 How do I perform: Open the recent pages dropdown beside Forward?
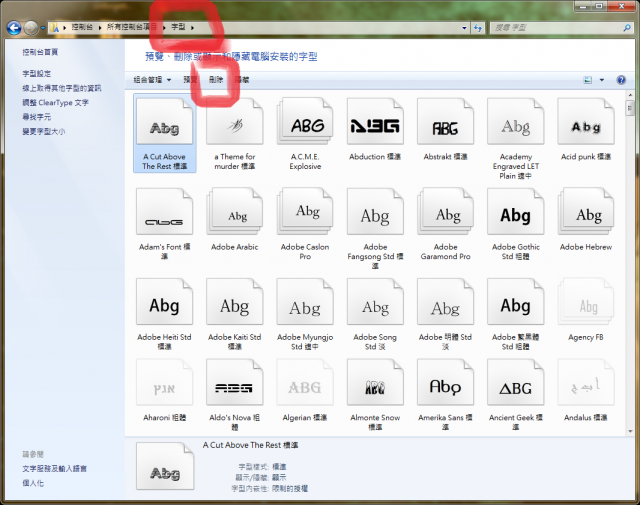click(x=43, y=28)
